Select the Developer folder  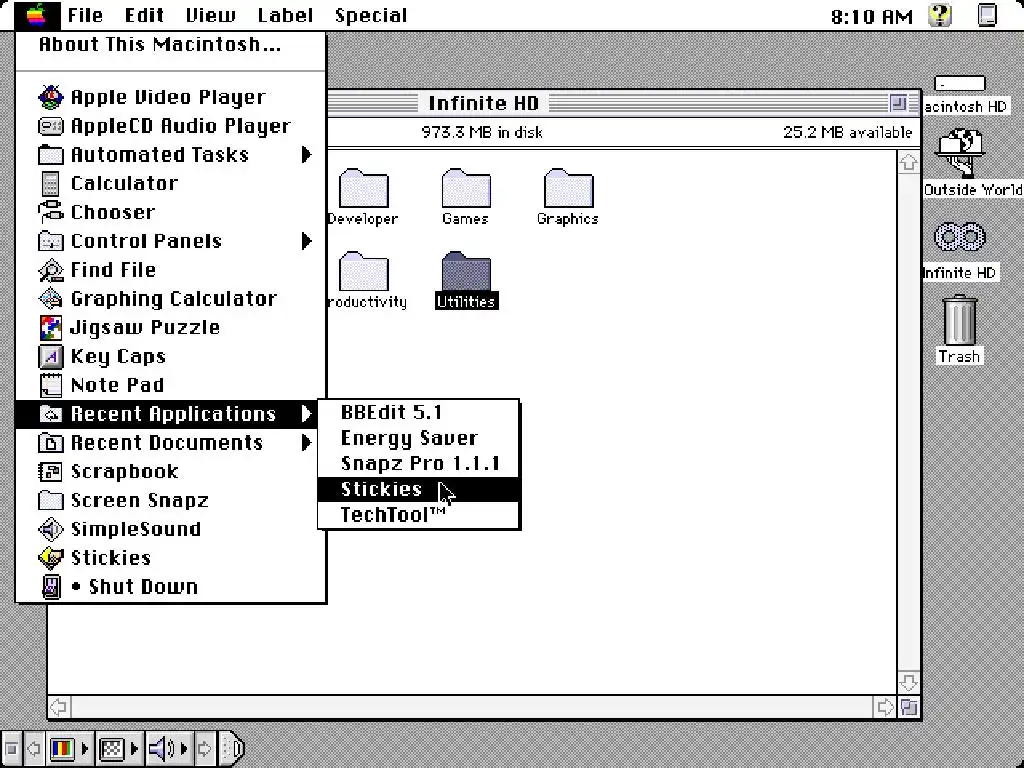point(363,197)
